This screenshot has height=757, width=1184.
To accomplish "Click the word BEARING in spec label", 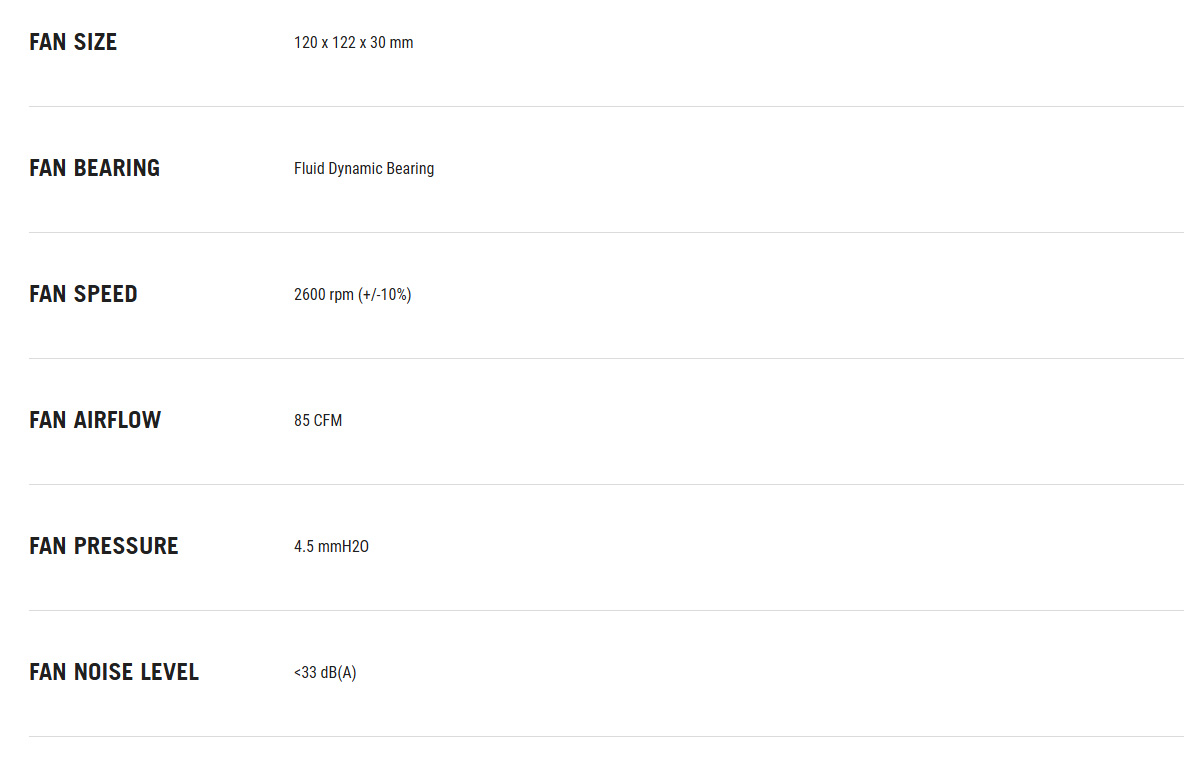I will (x=117, y=168).
